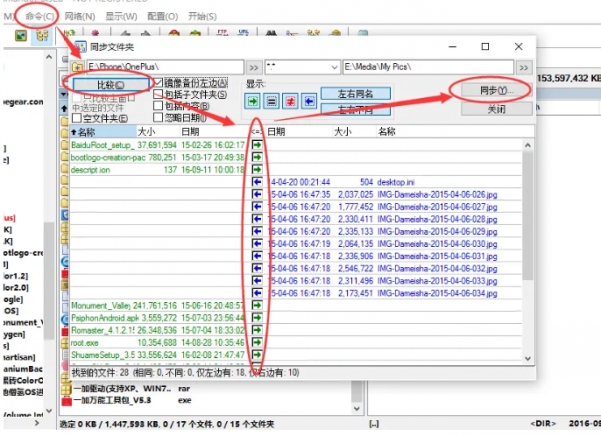Uncheck the 镜像备份左边 checkbox
The height and width of the screenshot is (436, 601).
coord(158,83)
